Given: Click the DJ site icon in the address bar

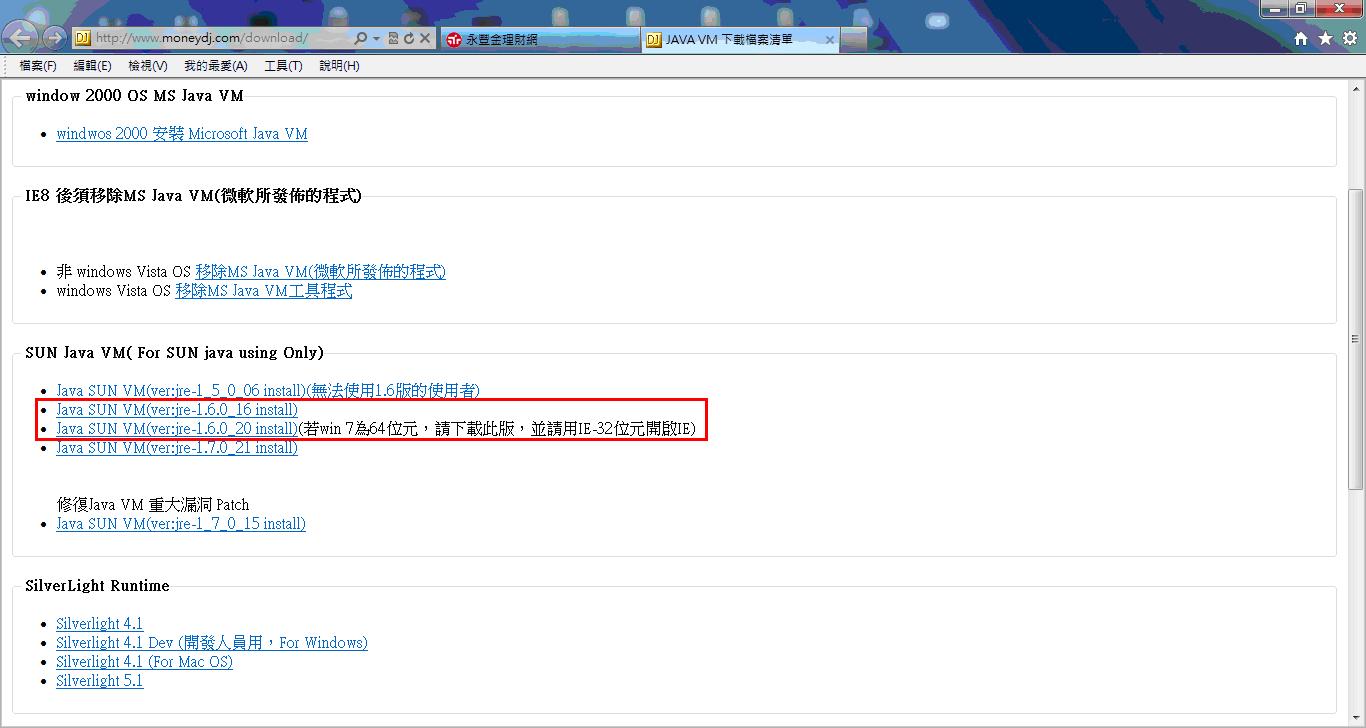Looking at the screenshot, I should (x=82, y=39).
